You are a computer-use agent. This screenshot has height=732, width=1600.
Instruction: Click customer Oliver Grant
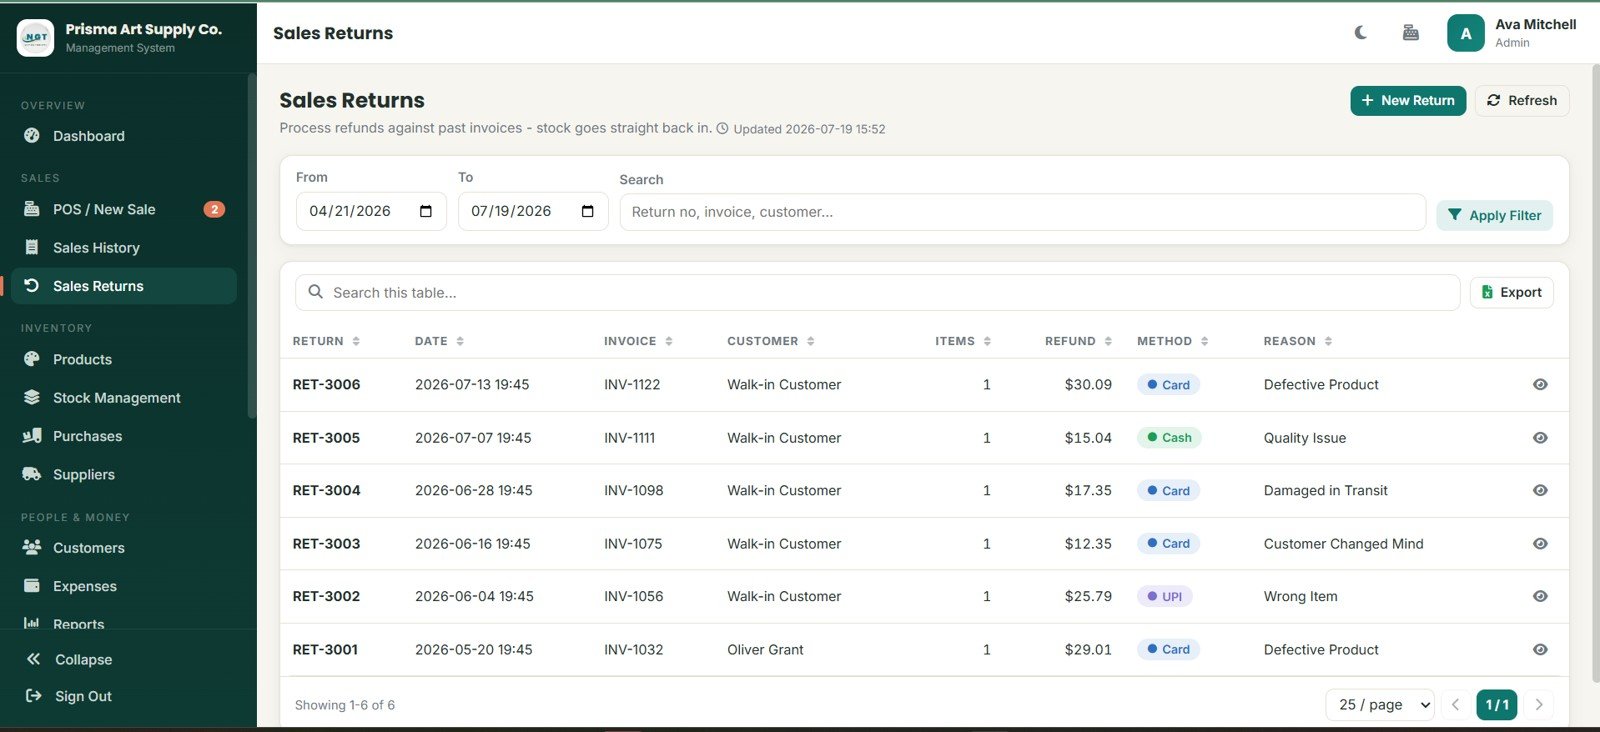coord(765,650)
